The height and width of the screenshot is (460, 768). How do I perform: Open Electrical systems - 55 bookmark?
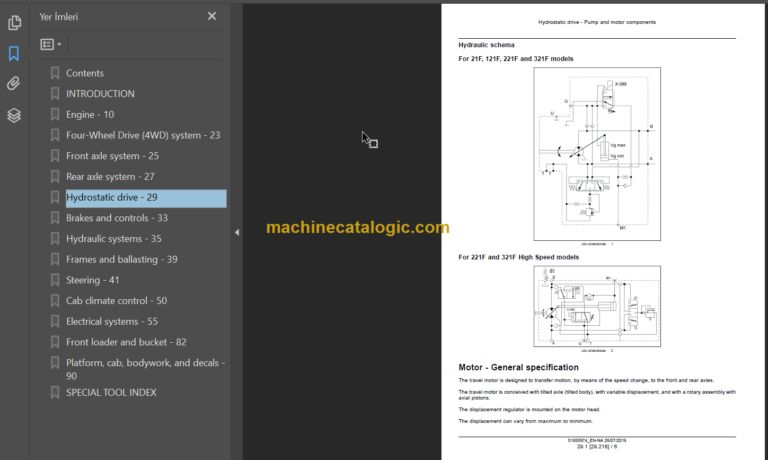[112, 321]
